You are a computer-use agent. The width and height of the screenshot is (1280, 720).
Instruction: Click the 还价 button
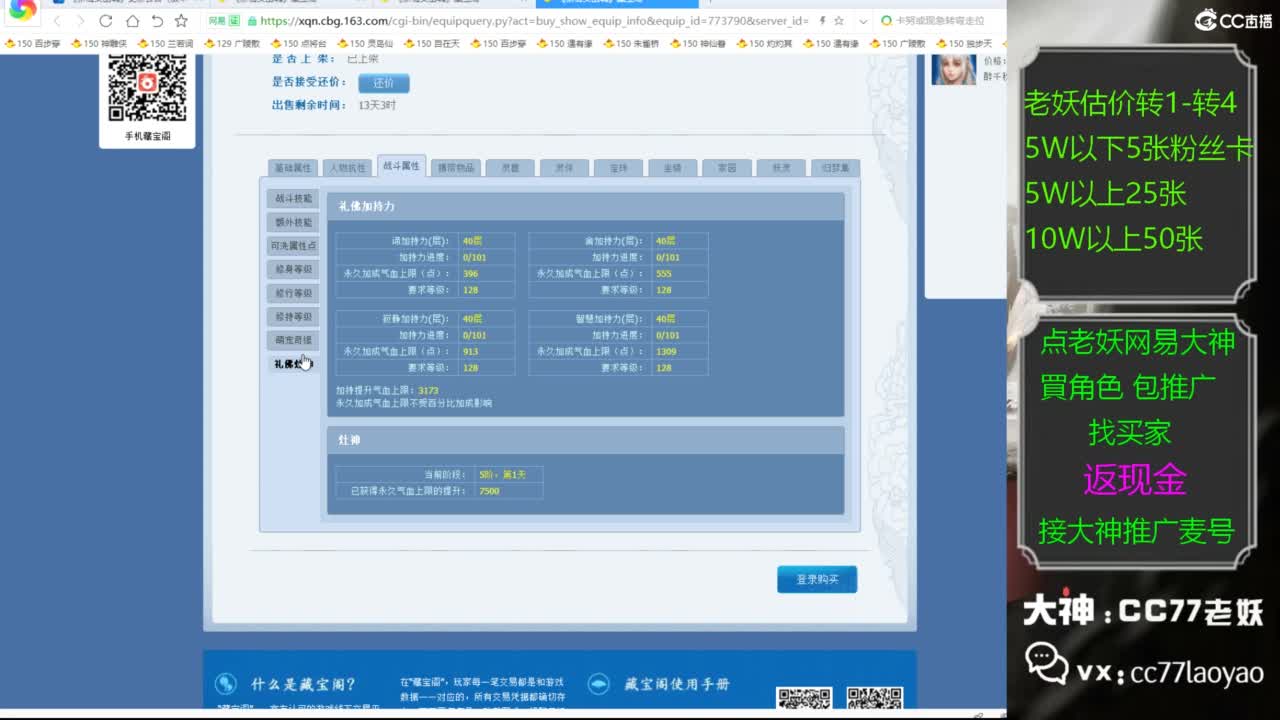pyautogui.click(x=382, y=84)
